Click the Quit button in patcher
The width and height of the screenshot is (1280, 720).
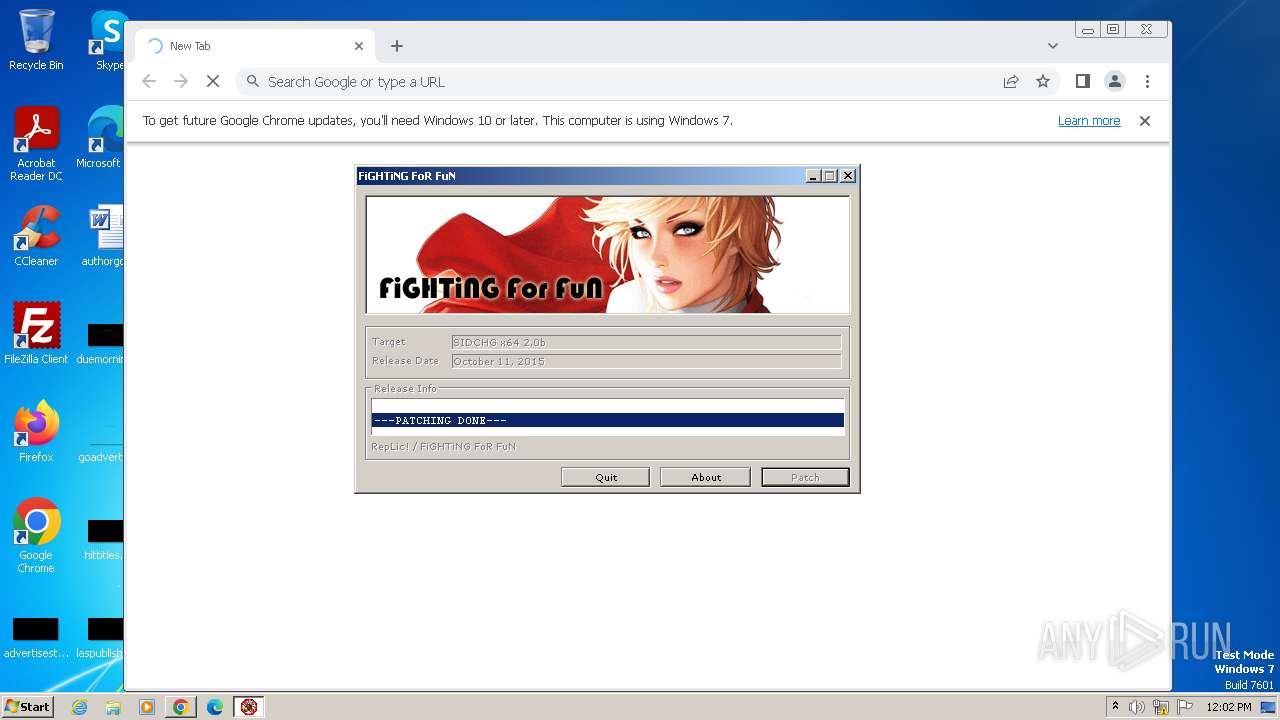[606, 477]
